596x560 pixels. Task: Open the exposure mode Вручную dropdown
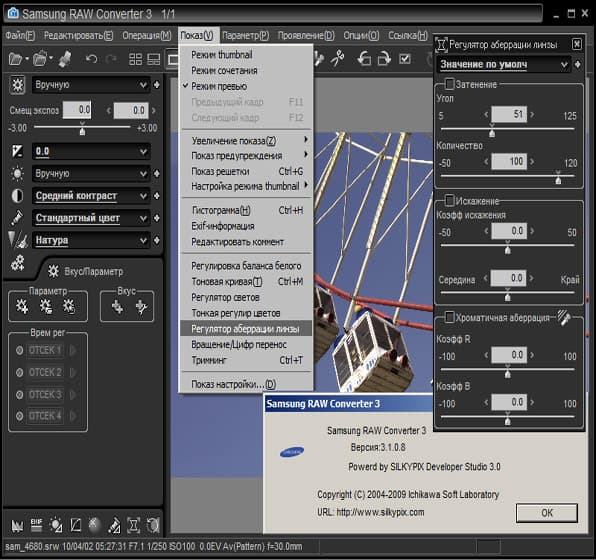pos(91,85)
